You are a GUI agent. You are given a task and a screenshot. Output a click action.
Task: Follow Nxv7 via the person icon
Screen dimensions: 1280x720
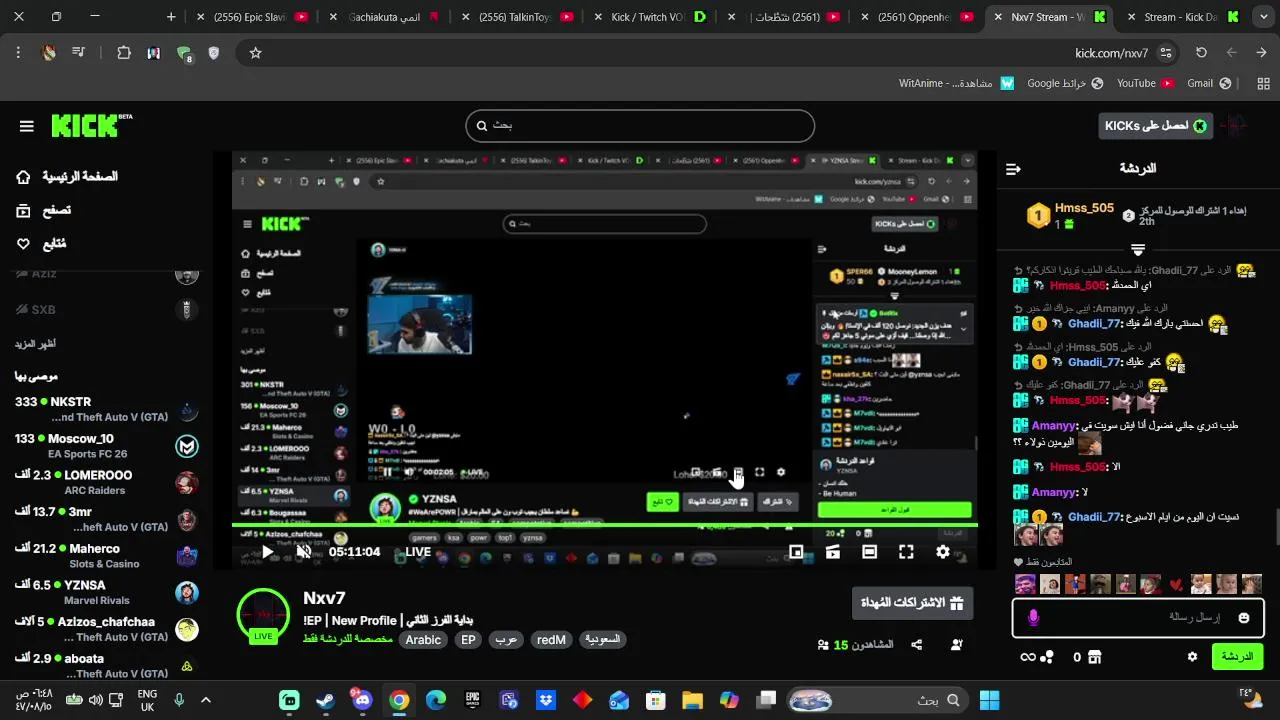point(956,645)
